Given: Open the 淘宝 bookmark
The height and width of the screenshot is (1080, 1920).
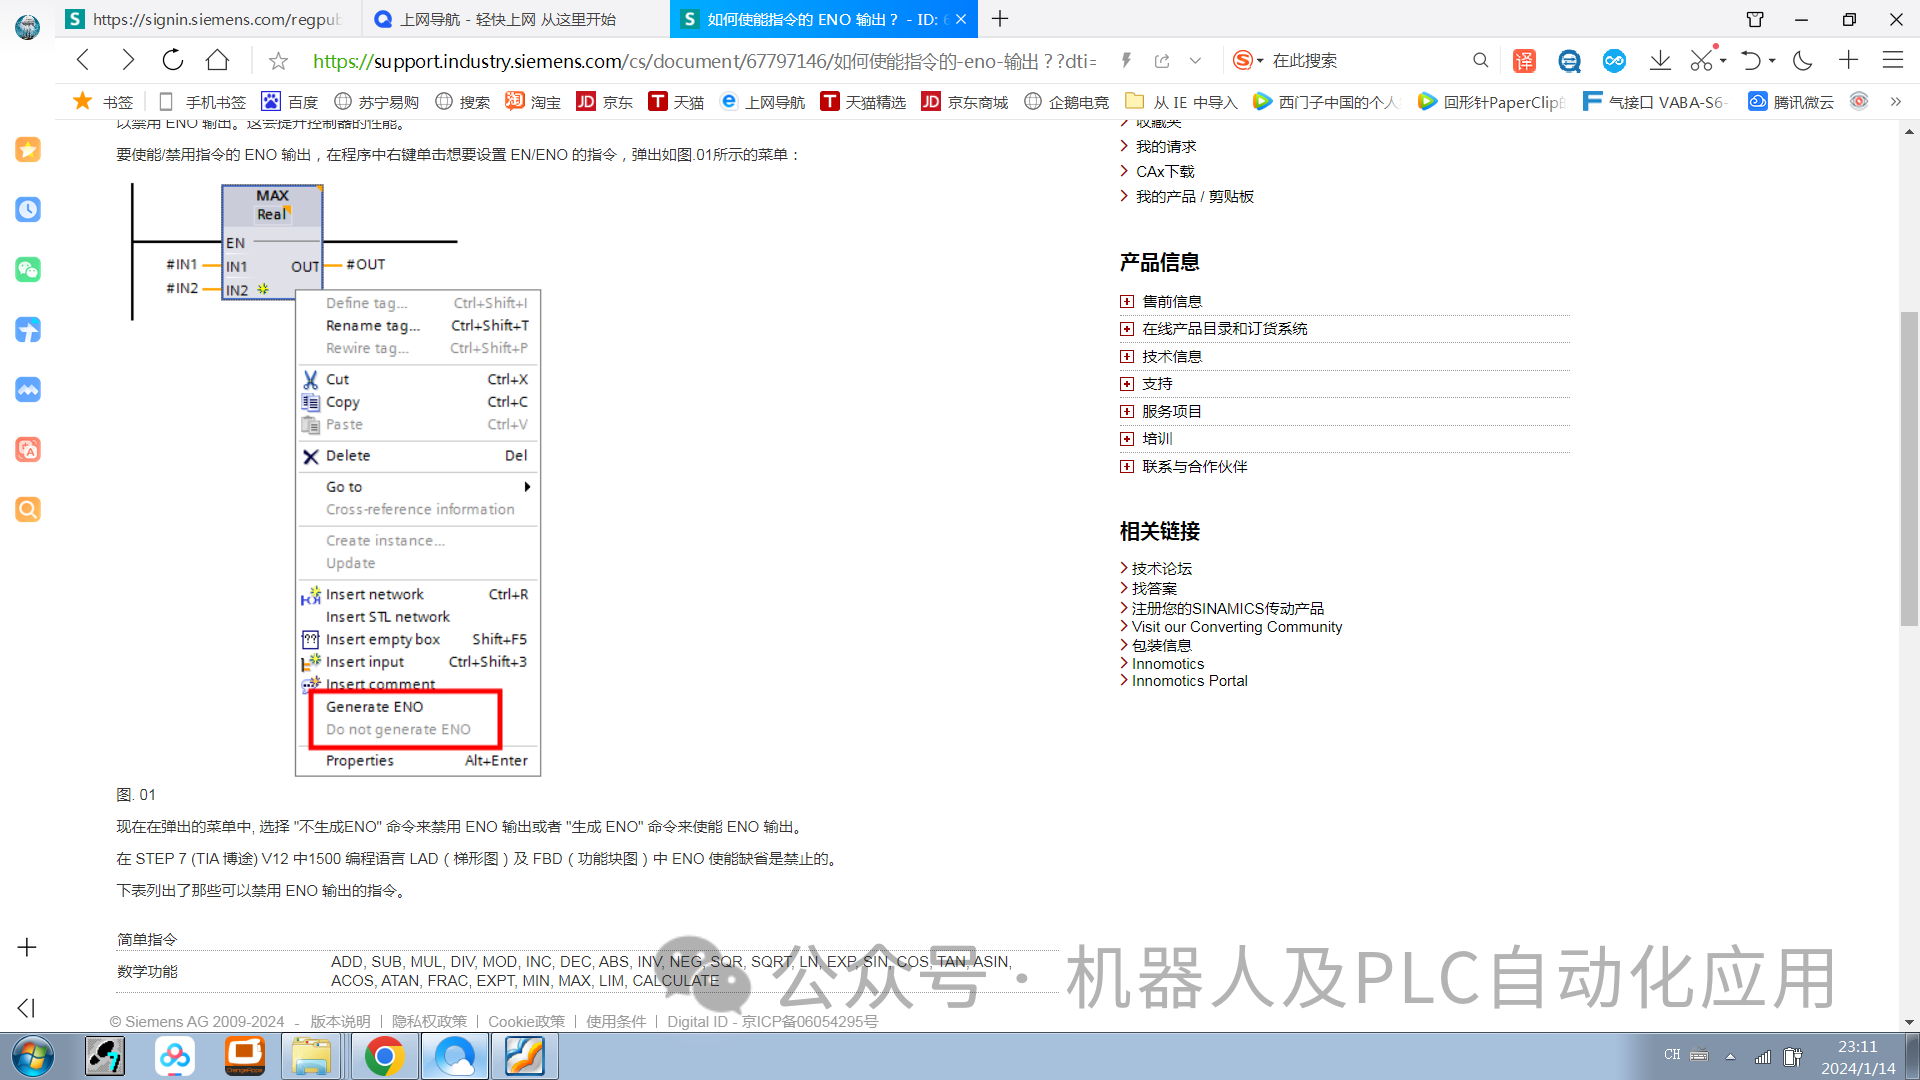Looking at the screenshot, I should coord(533,102).
